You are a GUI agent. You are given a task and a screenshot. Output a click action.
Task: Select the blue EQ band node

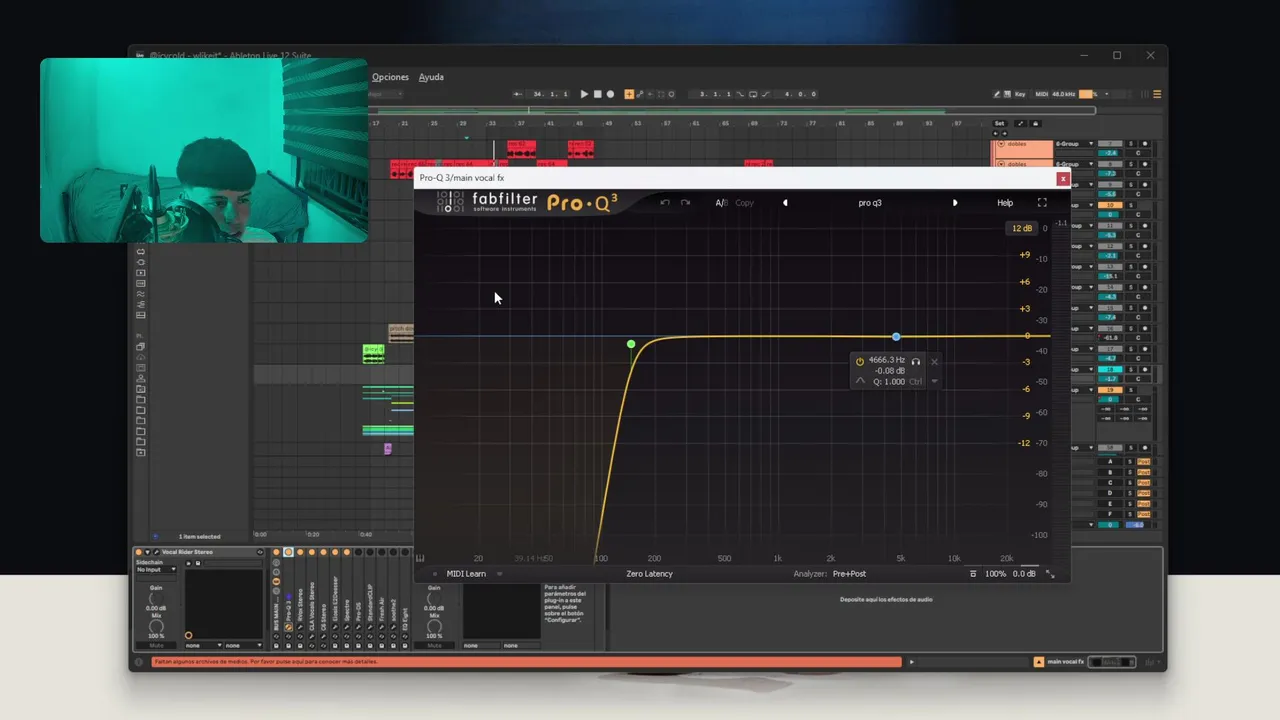896,337
